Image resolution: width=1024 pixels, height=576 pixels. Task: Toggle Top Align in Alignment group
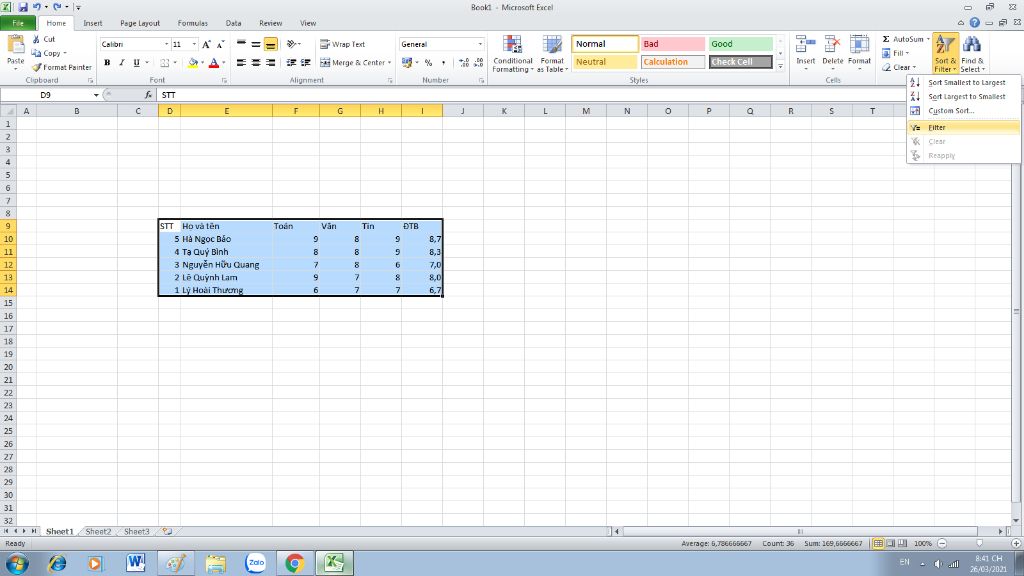click(x=242, y=44)
